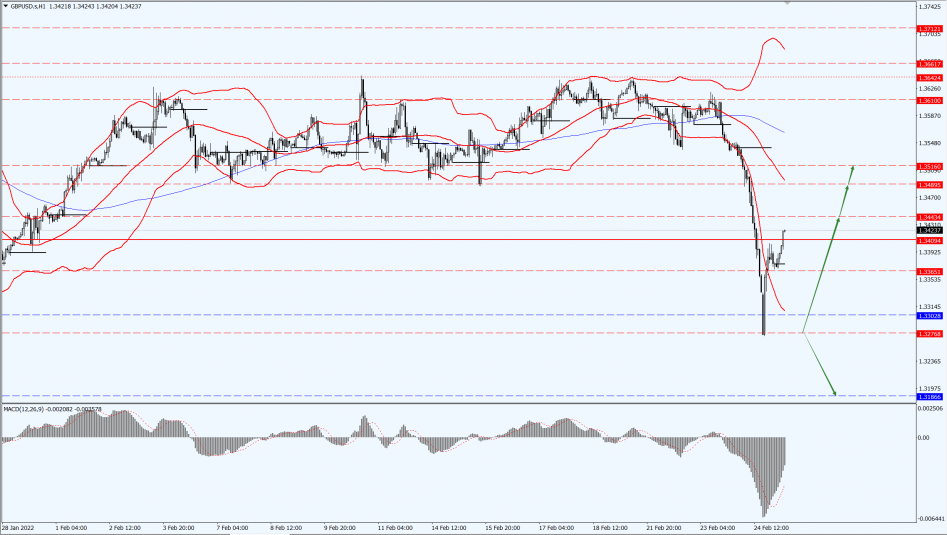This screenshot has width=947, height=535.
Task: Select the 1.36617 red price label
Action: pos(929,64)
